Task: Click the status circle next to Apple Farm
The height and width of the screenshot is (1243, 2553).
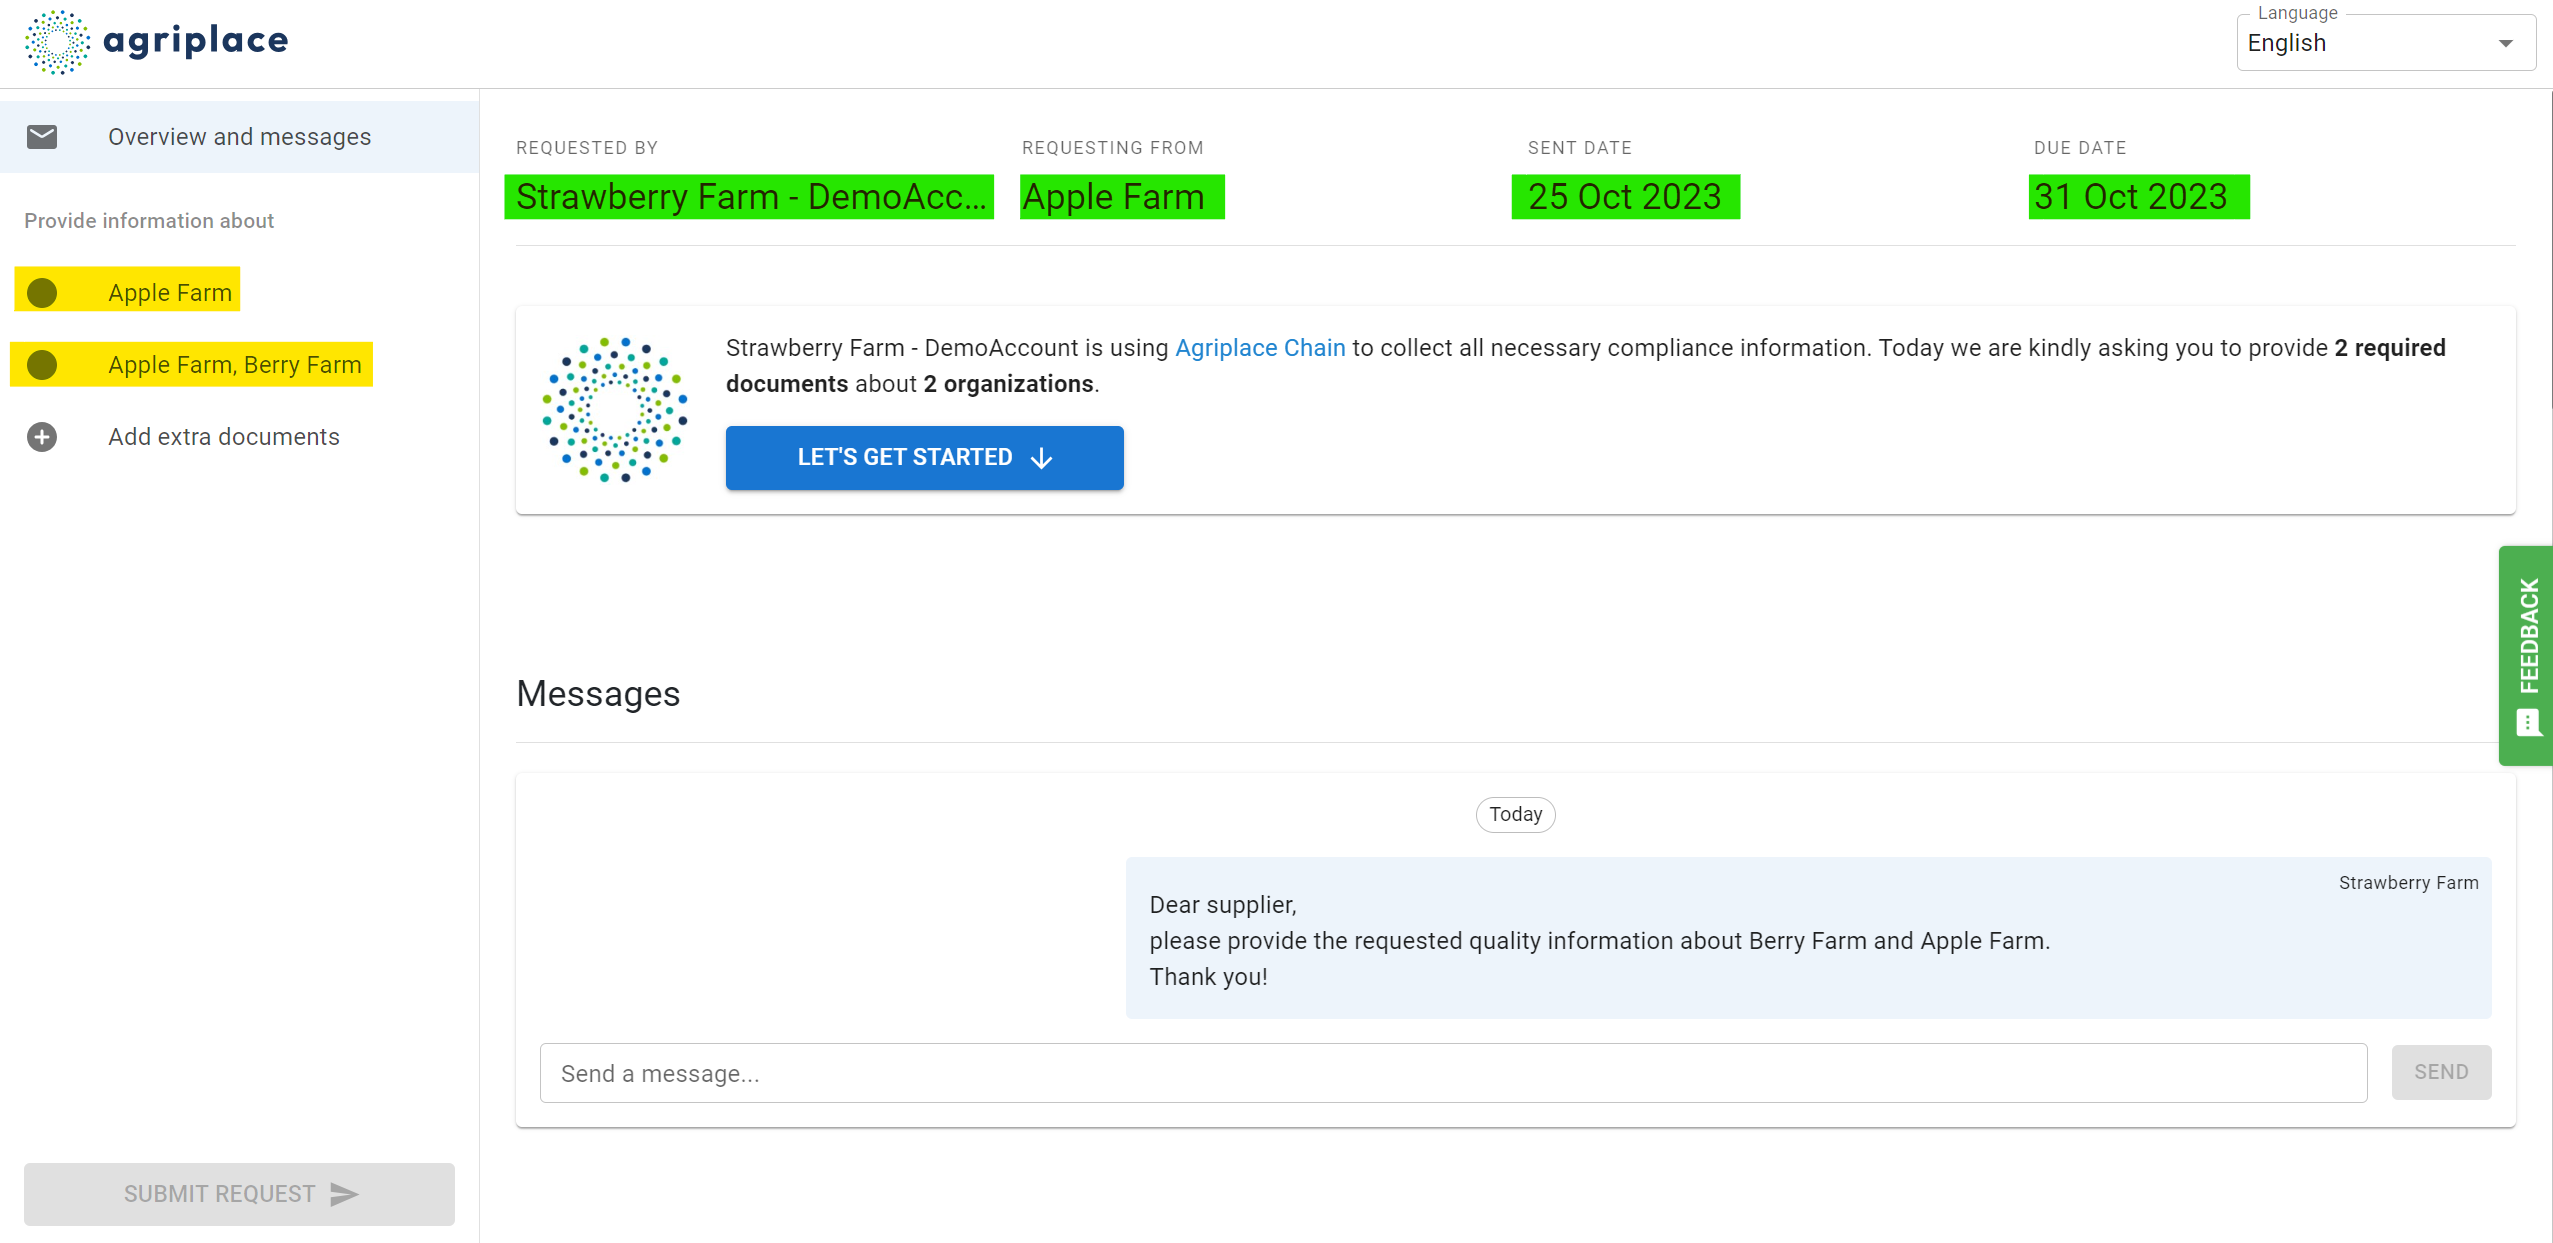Action: 42,293
